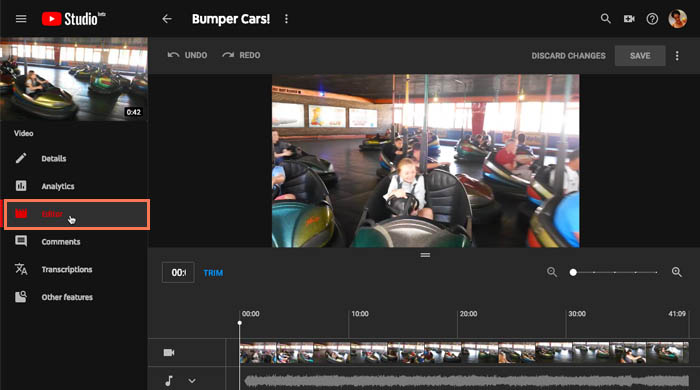700x390 pixels.
Task: Click the Other features icon
Action: (x=21, y=297)
